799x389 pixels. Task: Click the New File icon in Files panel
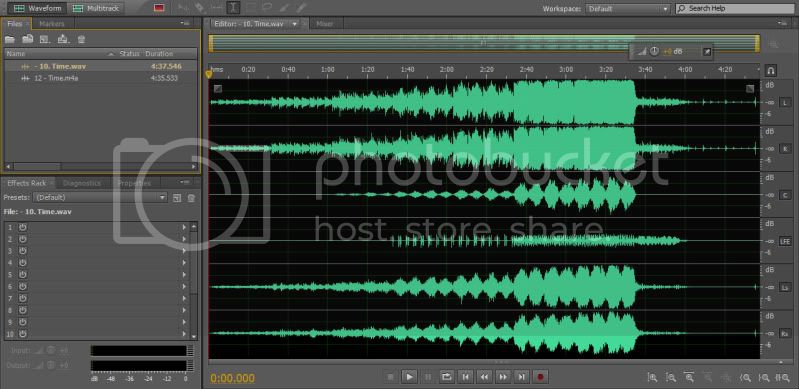coord(45,39)
